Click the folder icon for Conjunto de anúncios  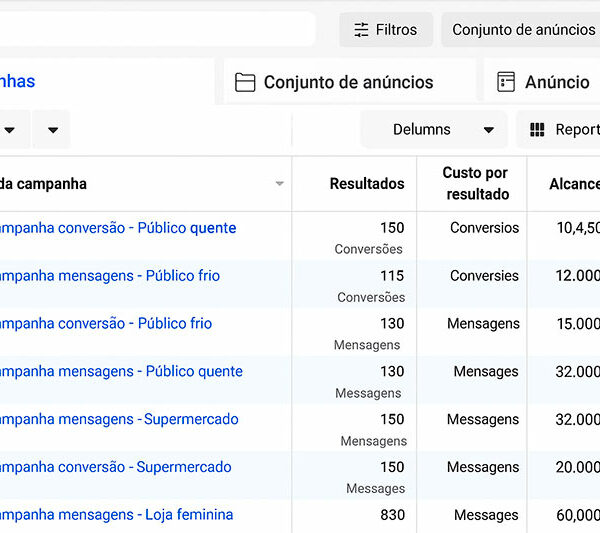[245, 82]
